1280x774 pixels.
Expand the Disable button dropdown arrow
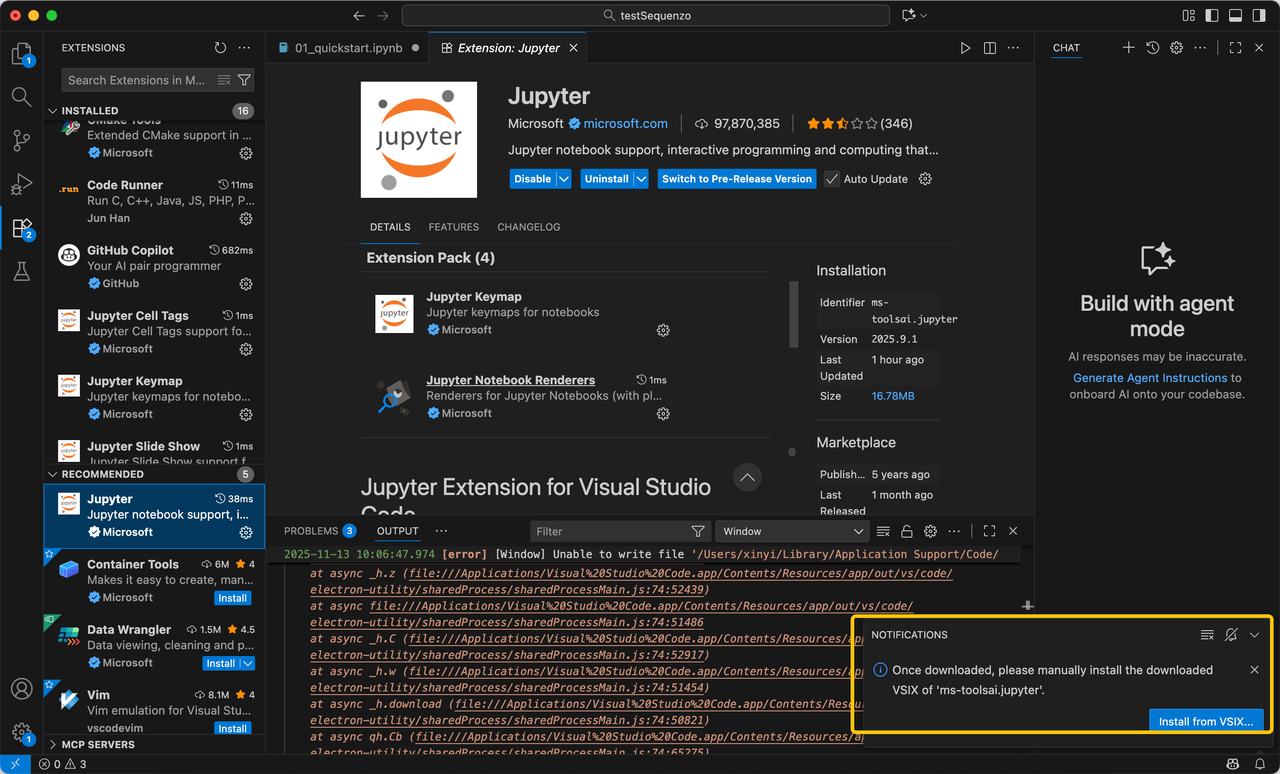click(x=564, y=179)
